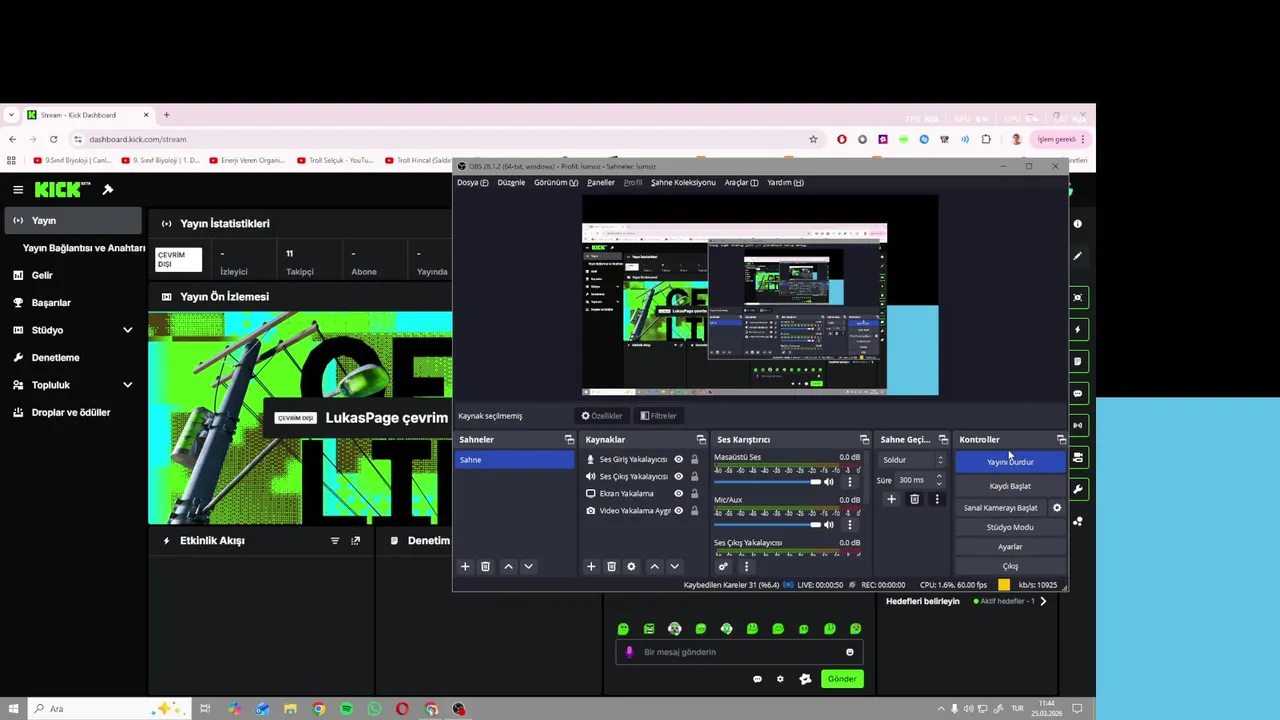Image resolution: width=1280 pixels, height=720 pixels.
Task: Move source up in Kaynaklar panel
Action: click(x=654, y=567)
